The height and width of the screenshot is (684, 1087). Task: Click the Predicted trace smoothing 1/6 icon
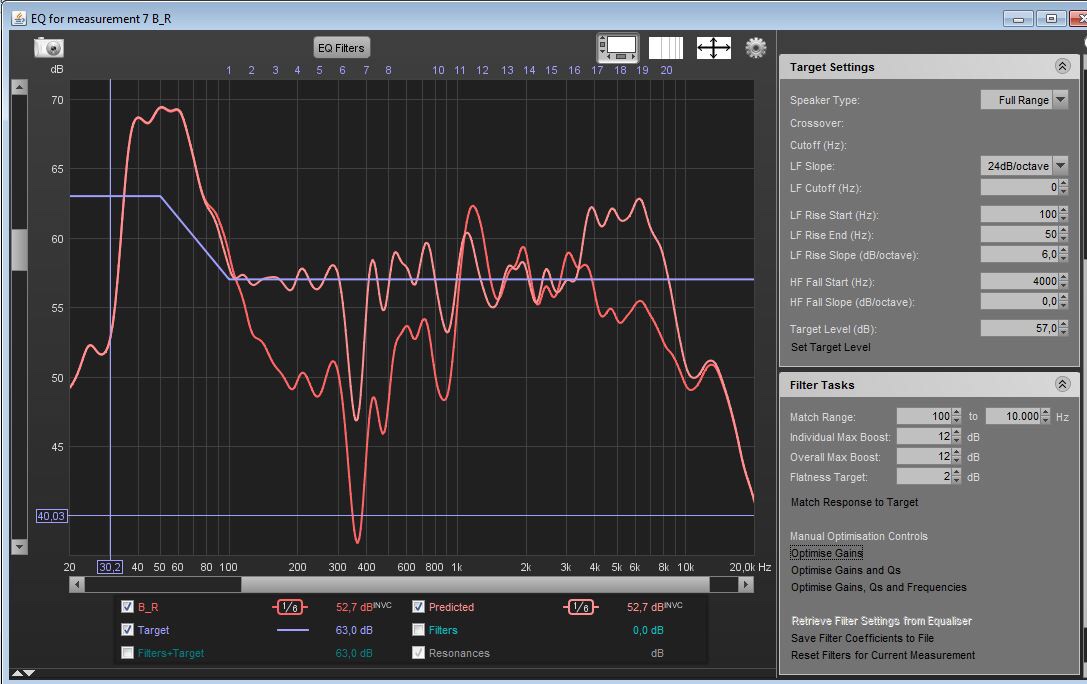pyautogui.click(x=581, y=608)
